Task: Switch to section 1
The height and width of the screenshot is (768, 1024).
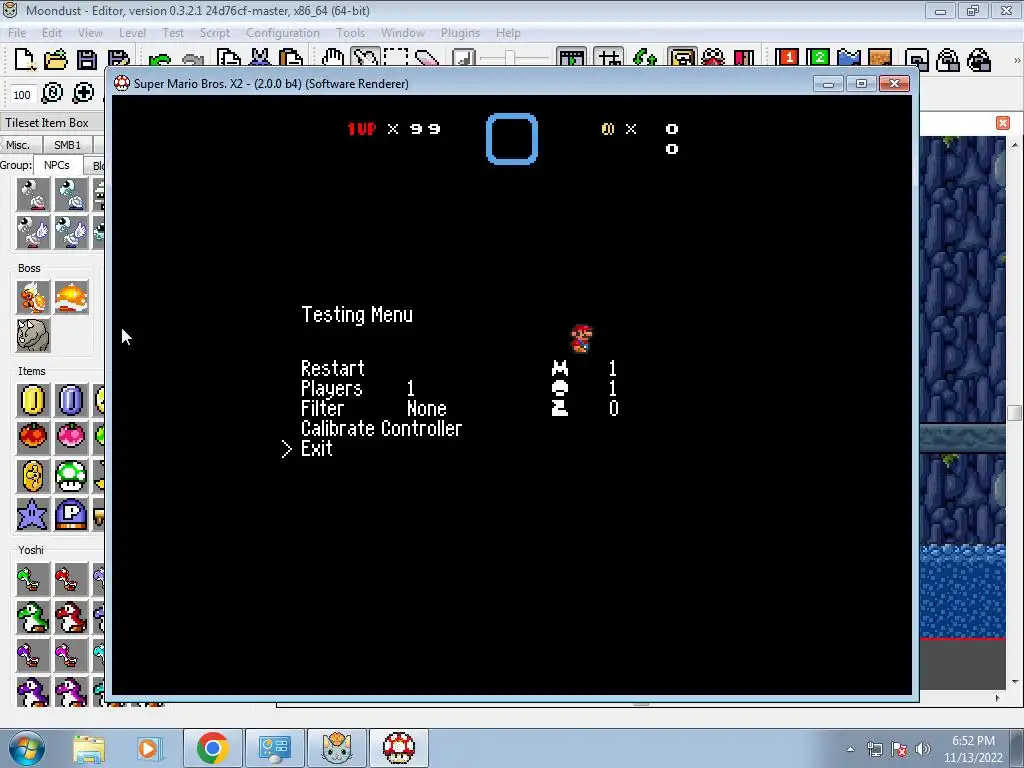Action: click(x=788, y=59)
